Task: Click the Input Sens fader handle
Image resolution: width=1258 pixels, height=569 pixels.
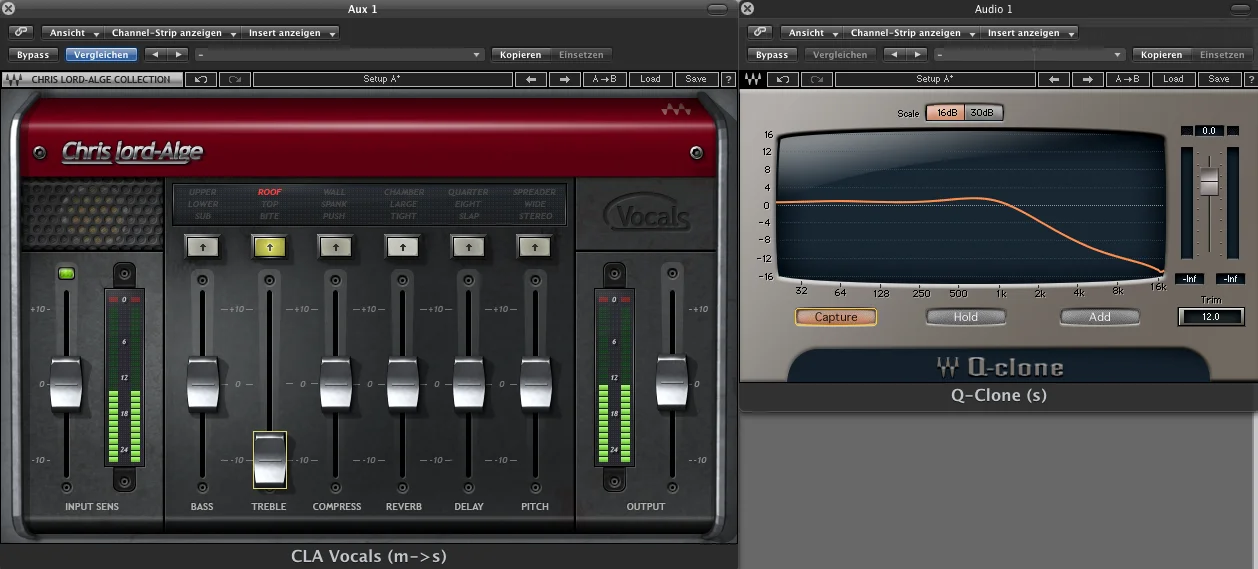Action: [x=66, y=384]
